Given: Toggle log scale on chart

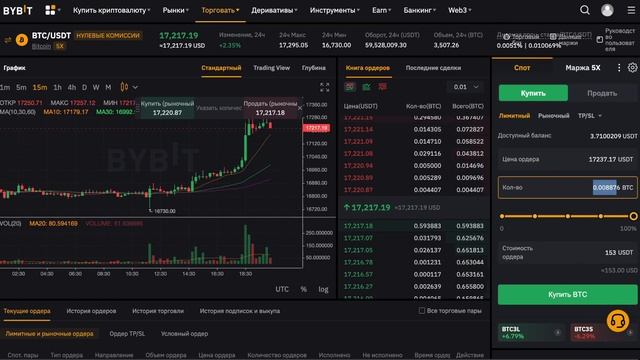Looking at the screenshot, I should 323,289.
